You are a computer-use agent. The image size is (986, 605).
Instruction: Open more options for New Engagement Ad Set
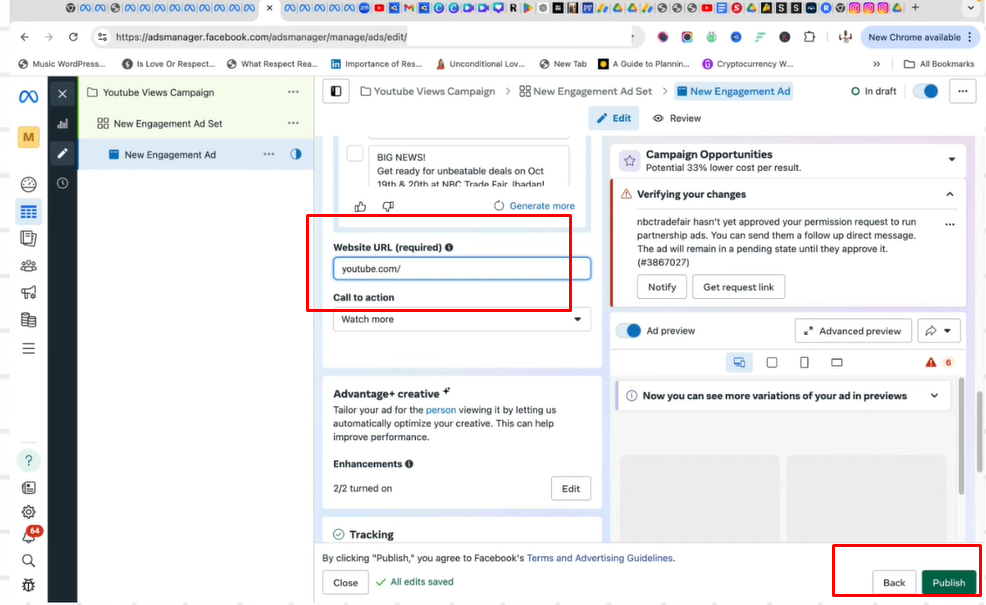click(293, 123)
